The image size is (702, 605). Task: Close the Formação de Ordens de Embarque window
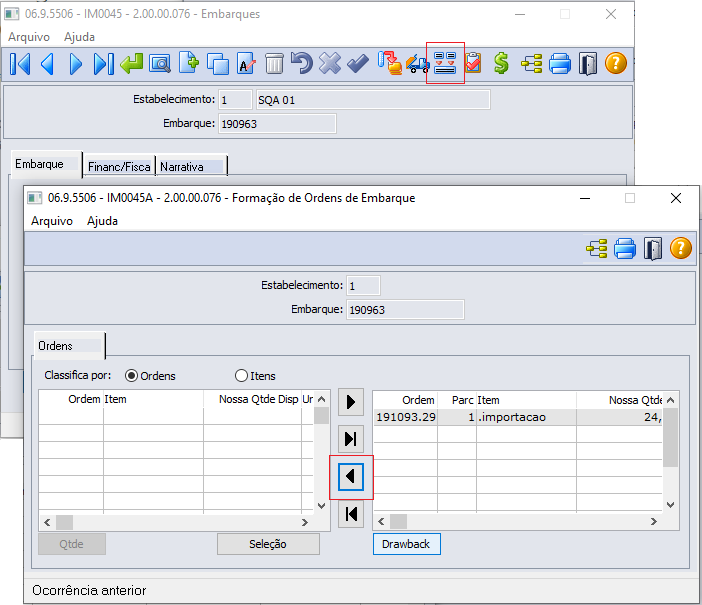(x=676, y=198)
